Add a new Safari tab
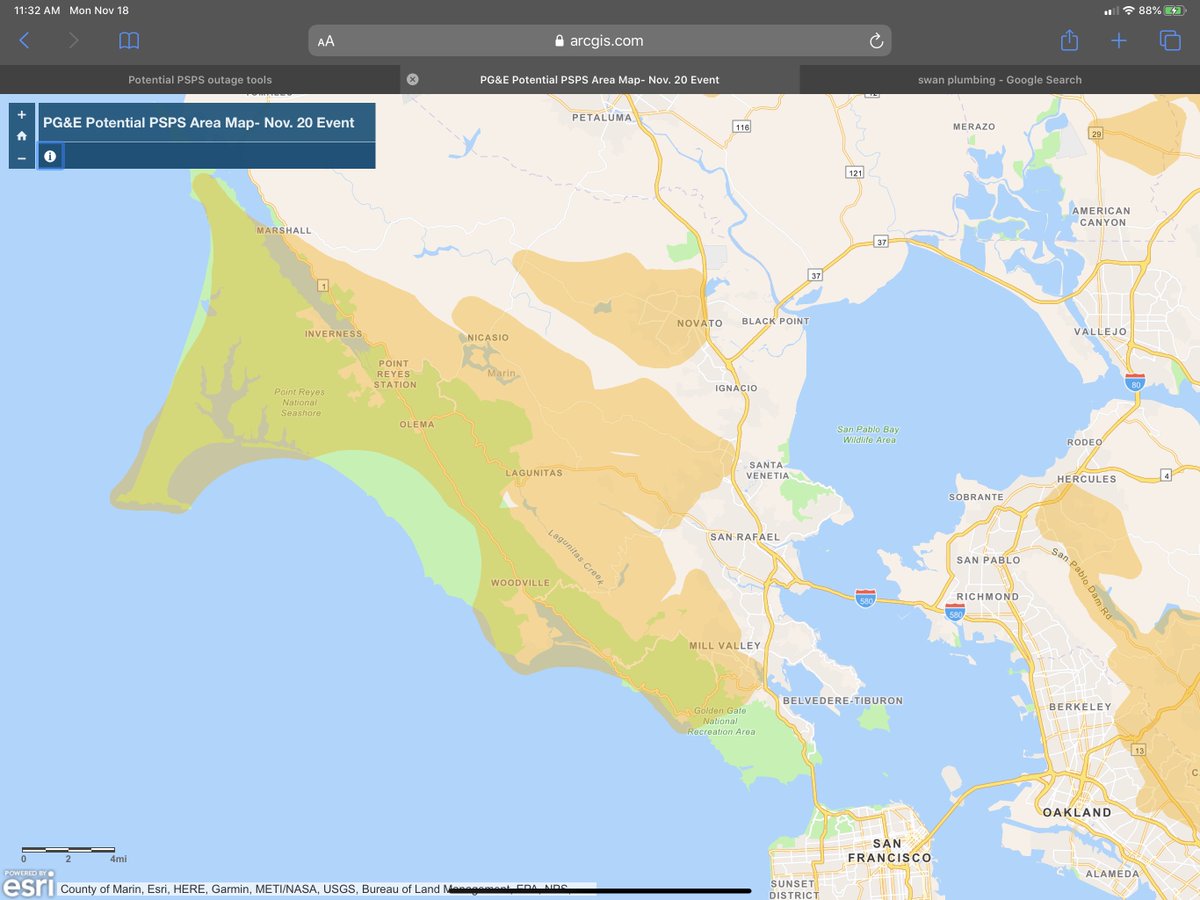This screenshot has height=900, width=1200. [1118, 41]
